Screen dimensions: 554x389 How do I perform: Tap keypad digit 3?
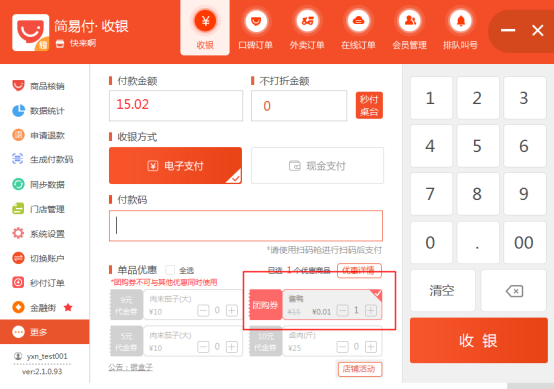(x=524, y=98)
